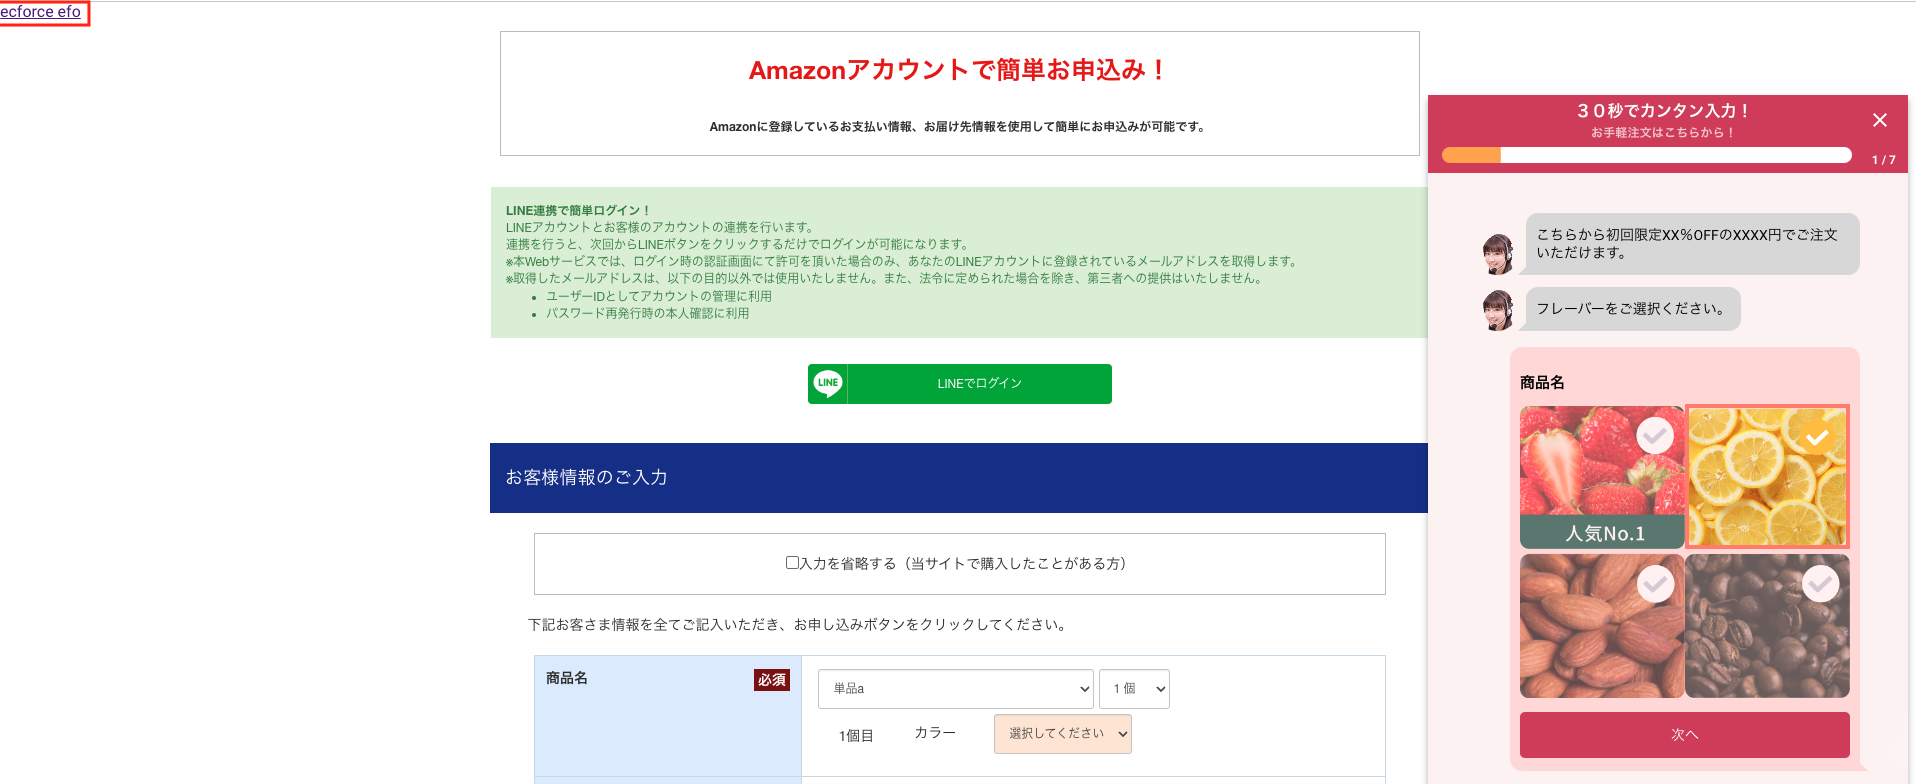Screen dimensions: 1916x784
Task: Toggle the checkmark on lemon image
Action: [1817, 437]
